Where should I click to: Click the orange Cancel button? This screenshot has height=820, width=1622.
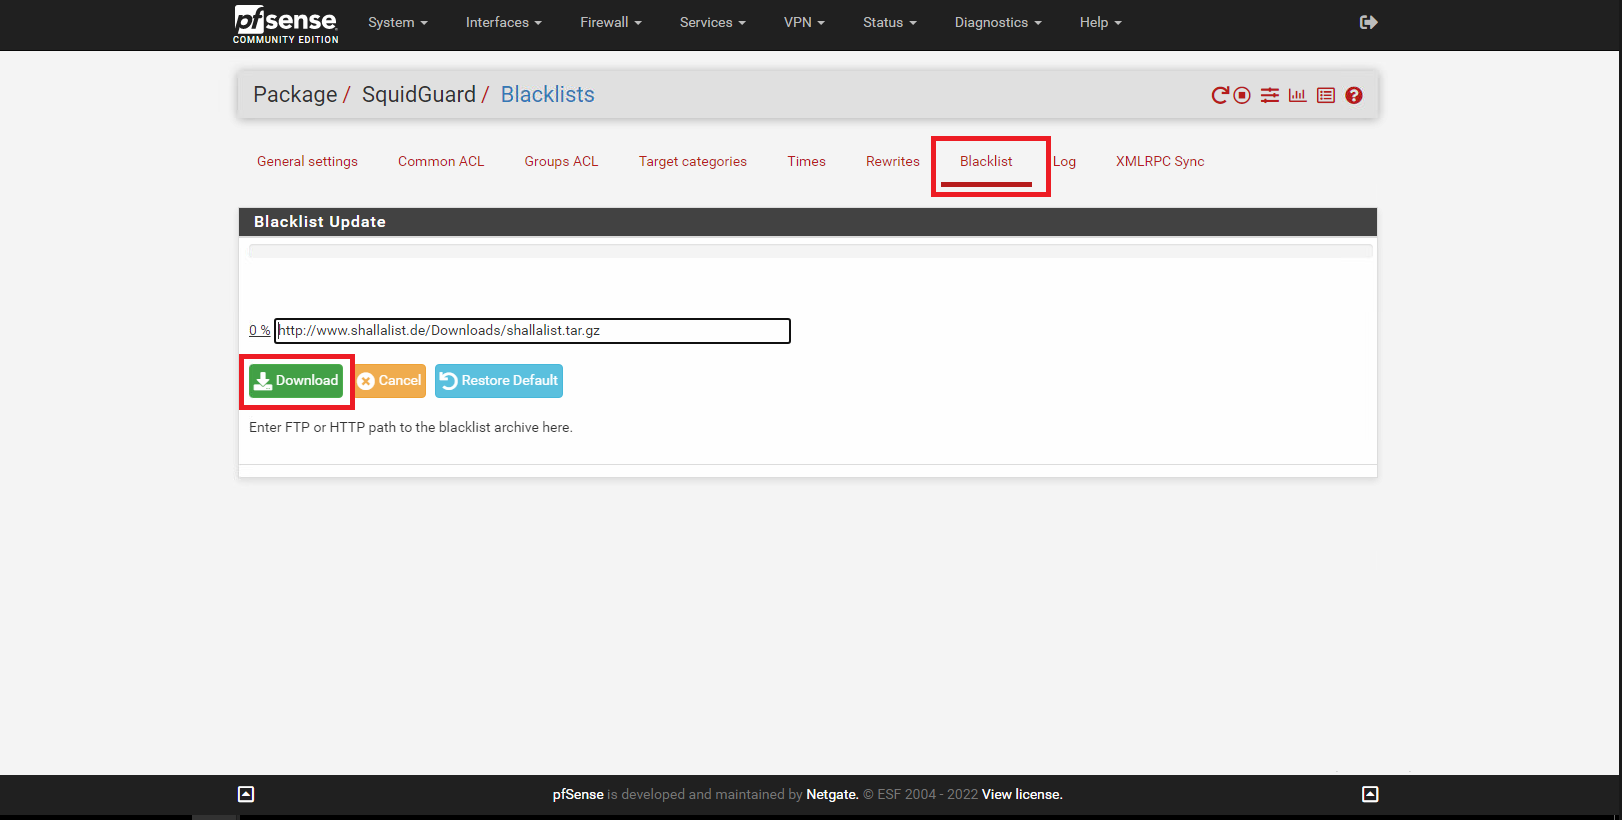pyautogui.click(x=390, y=380)
